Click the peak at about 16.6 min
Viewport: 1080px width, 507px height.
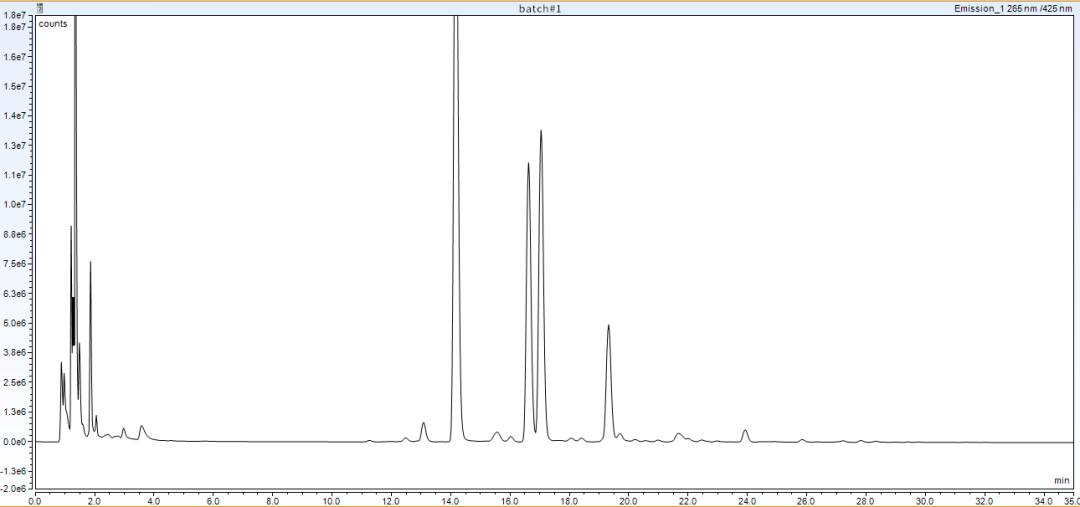tap(528, 165)
